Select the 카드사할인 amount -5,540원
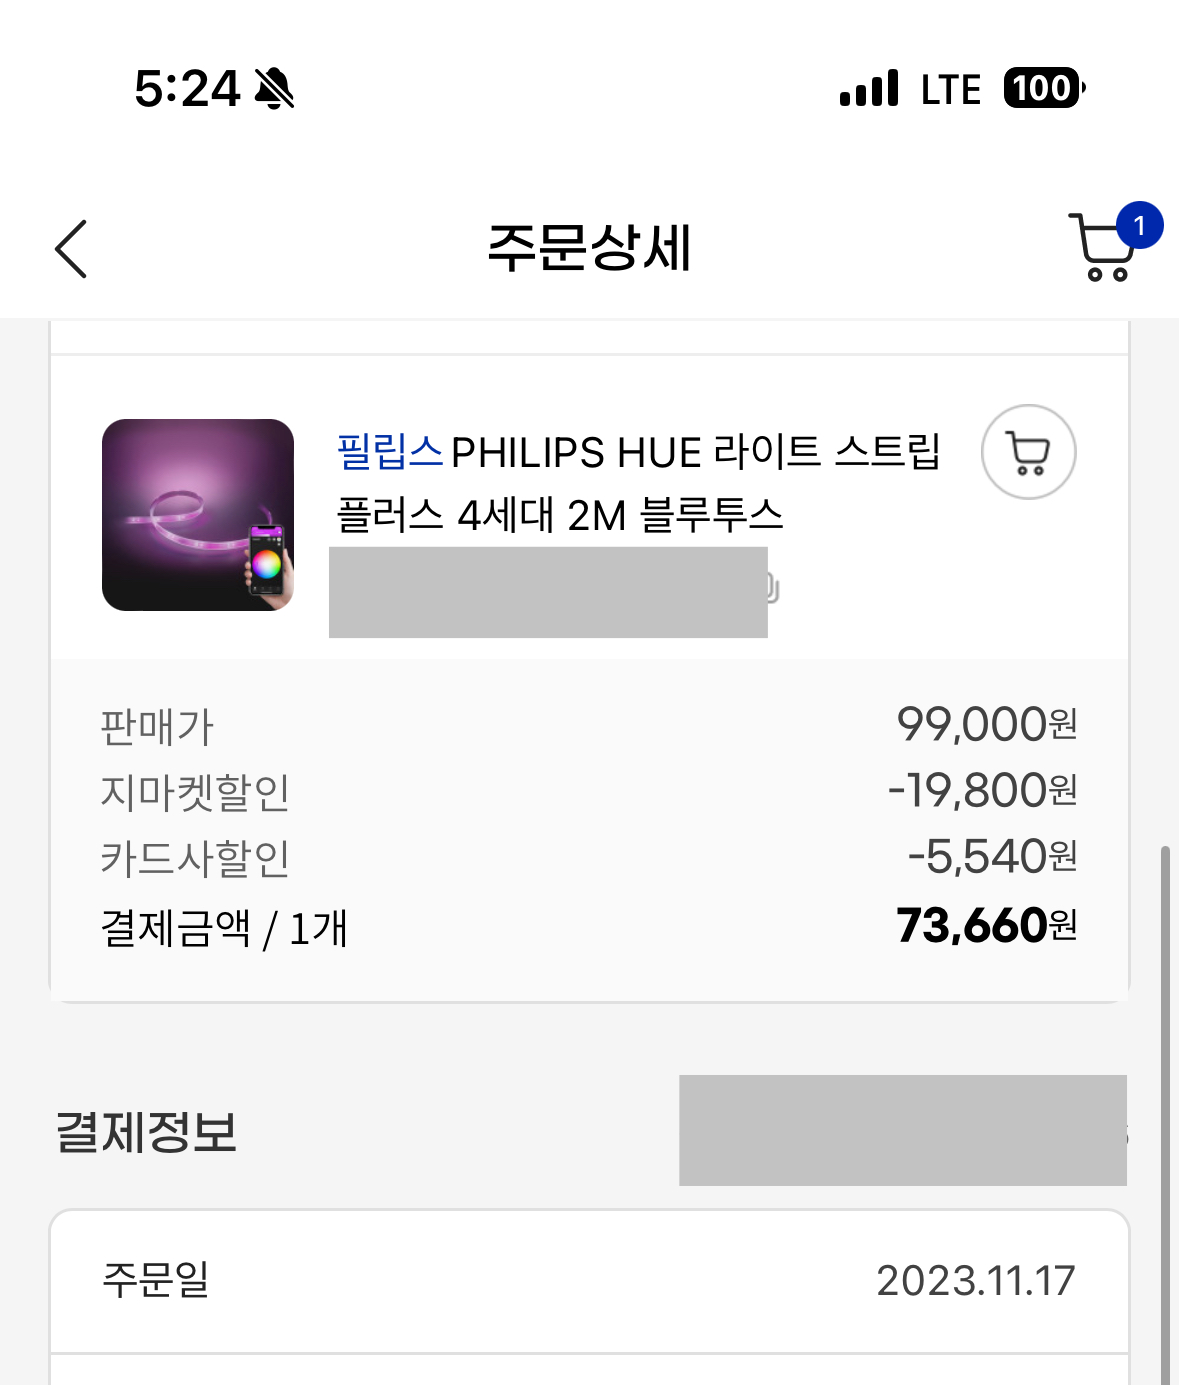Viewport: 1179px width, 1385px height. pyautogui.click(x=992, y=857)
